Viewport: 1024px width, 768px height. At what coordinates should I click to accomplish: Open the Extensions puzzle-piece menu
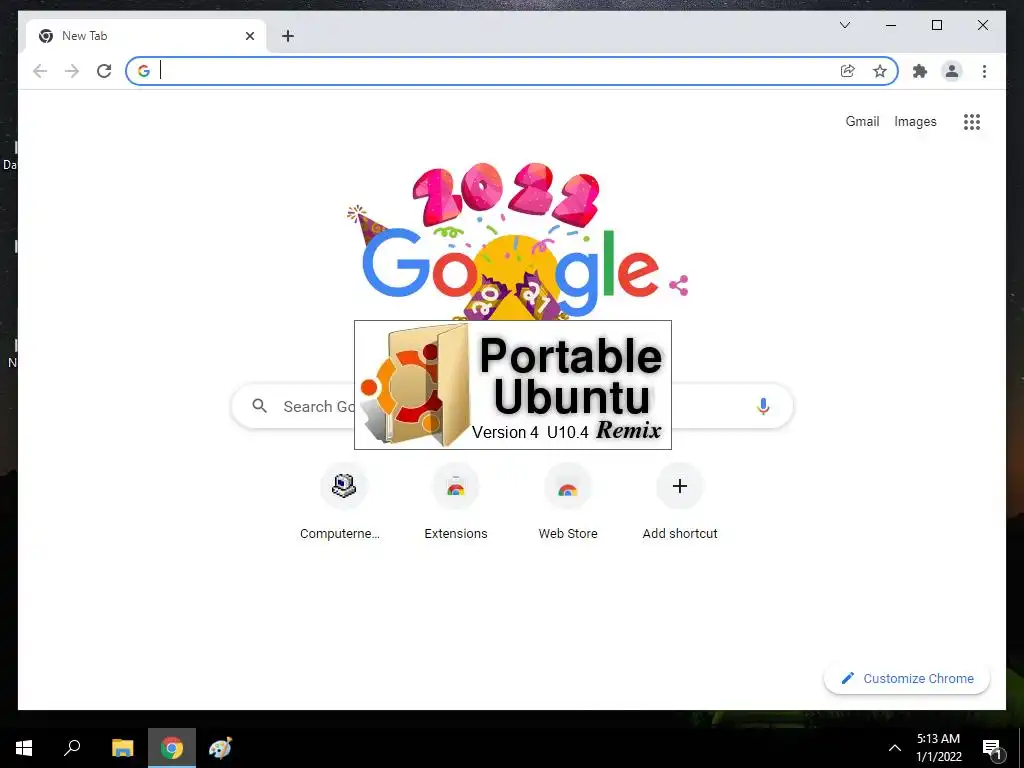pyautogui.click(x=920, y=71)
